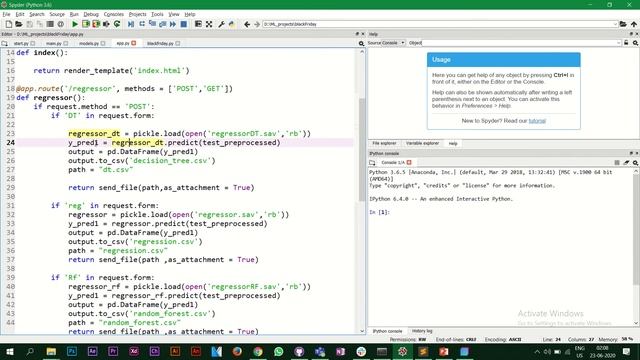Step out (run until return) debug icon
Image resolution: width=640 pixels, height=360 pixels.
point(162,24)
